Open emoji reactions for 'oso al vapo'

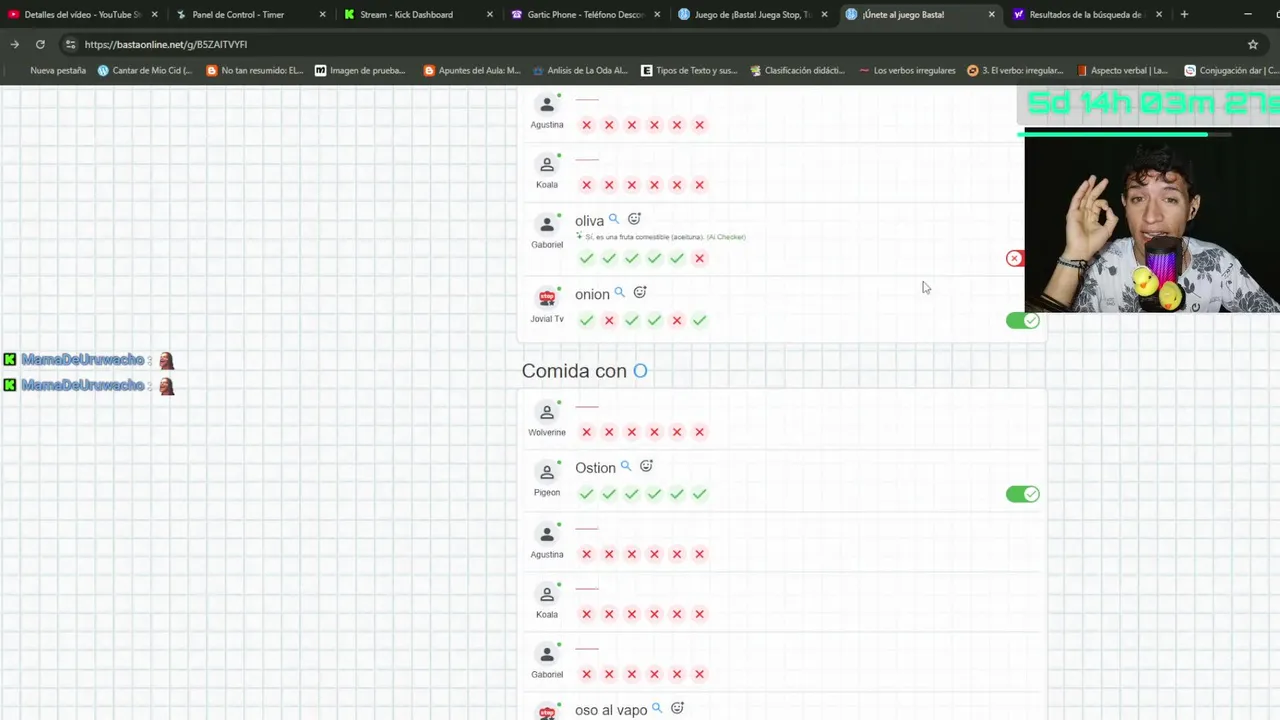677,708
